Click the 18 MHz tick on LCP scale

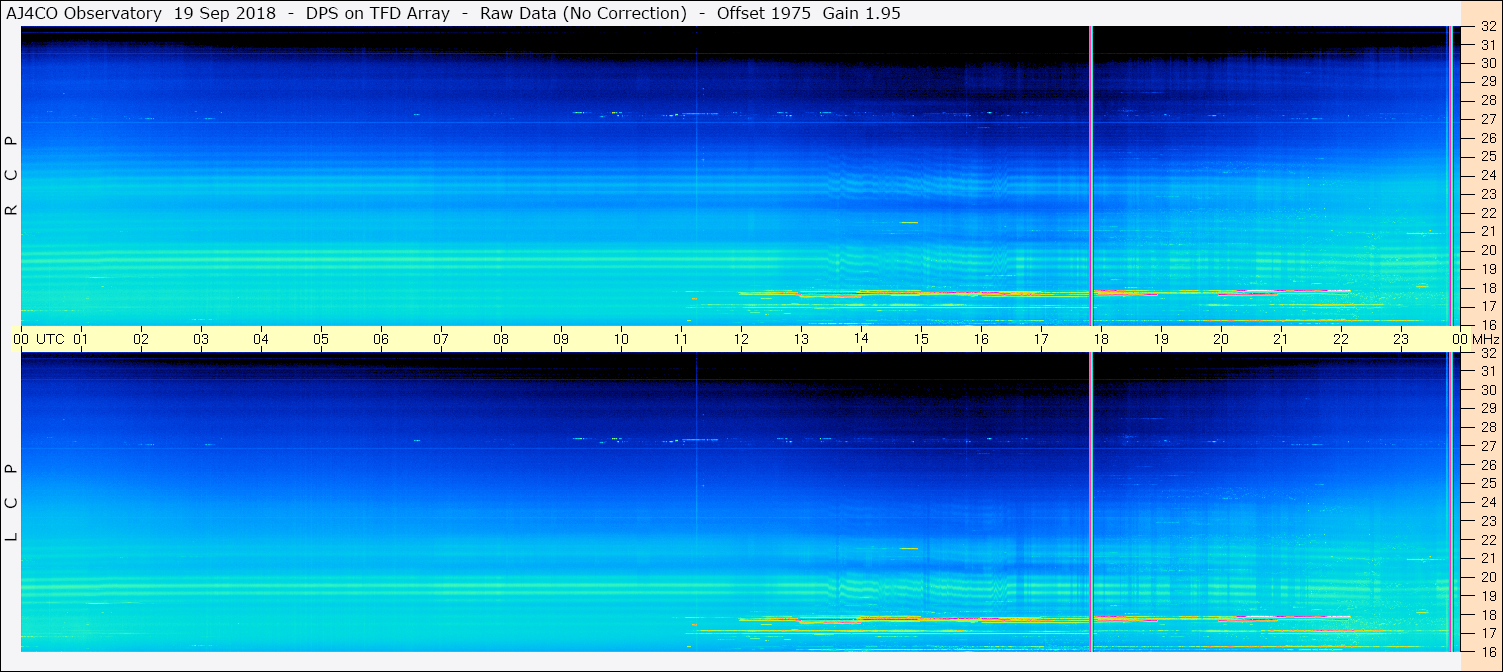[x=1488, y=615]
